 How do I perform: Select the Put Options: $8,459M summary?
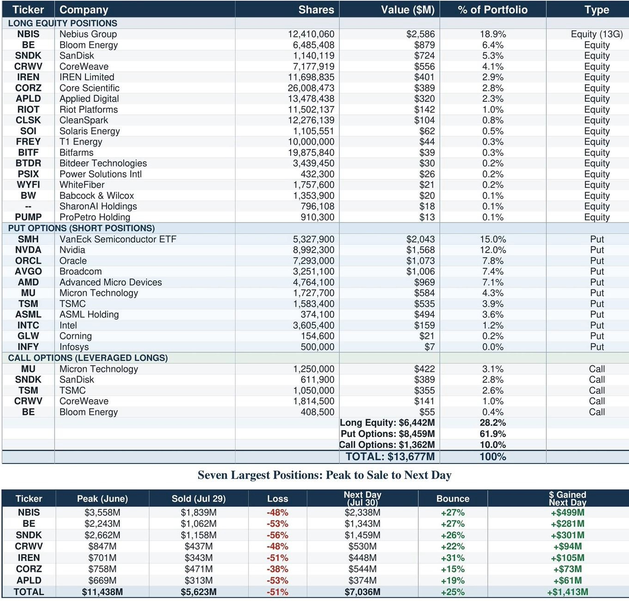pos(388,434)
